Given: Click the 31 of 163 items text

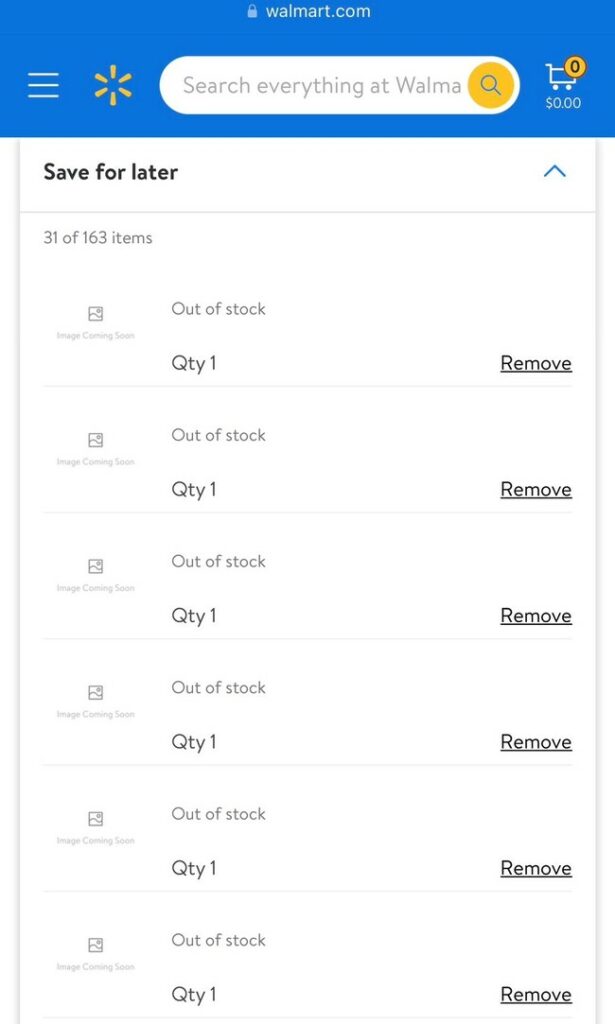Looking at the screenshot, I should click(97, 238).
